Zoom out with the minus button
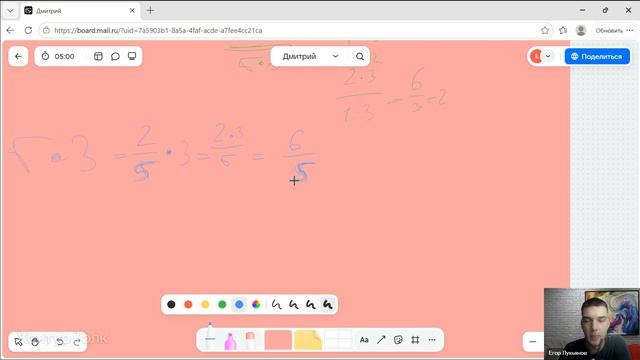 (x=533, y=342)
